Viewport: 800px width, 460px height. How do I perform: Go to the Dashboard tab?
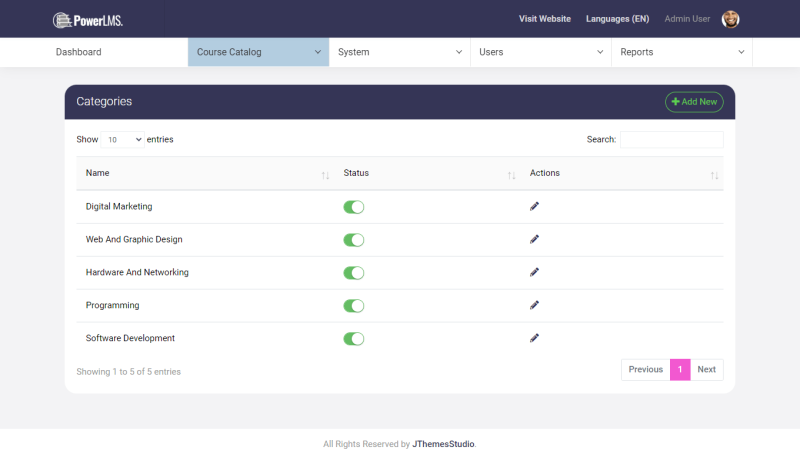(x=79, y=52)
